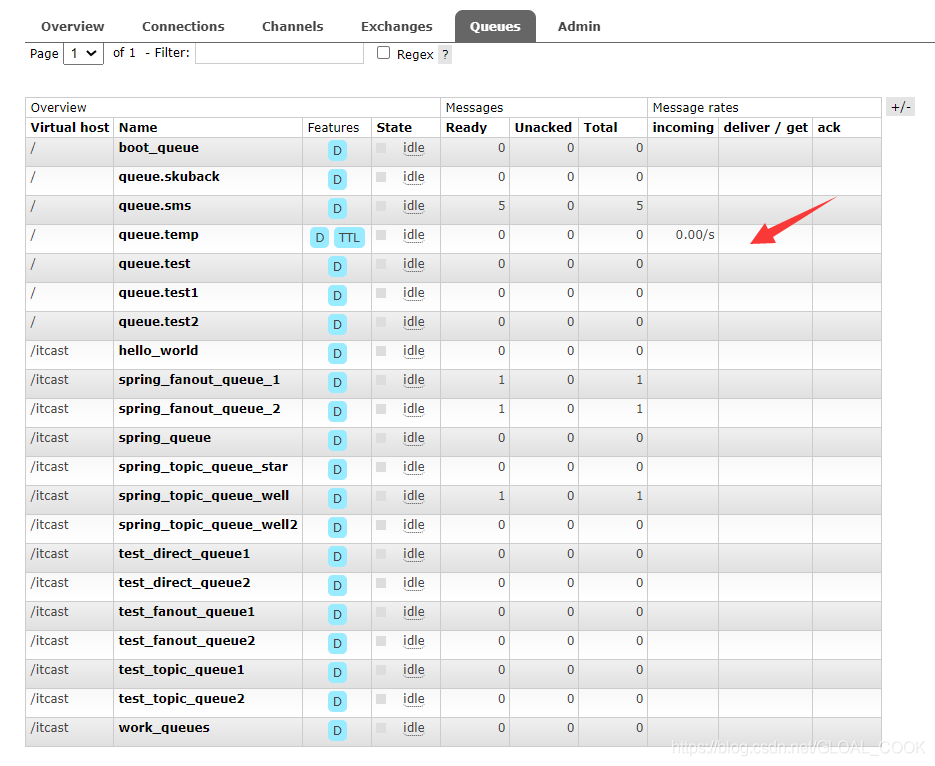Screen dimensions: 935x766
Task: Open the Page number dropdown
Action: 83,54
